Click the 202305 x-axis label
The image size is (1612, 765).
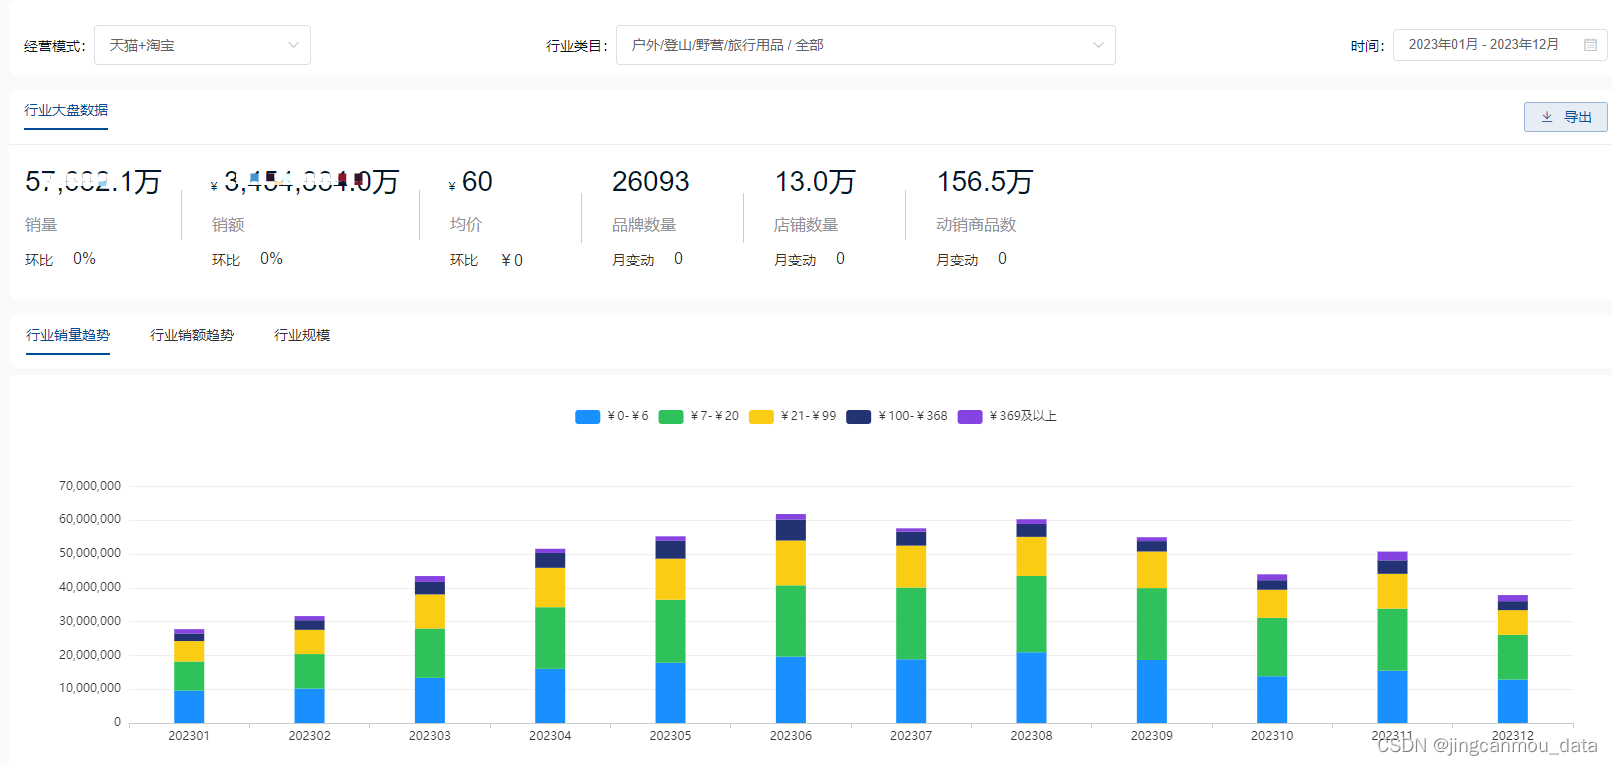[670, 736]
